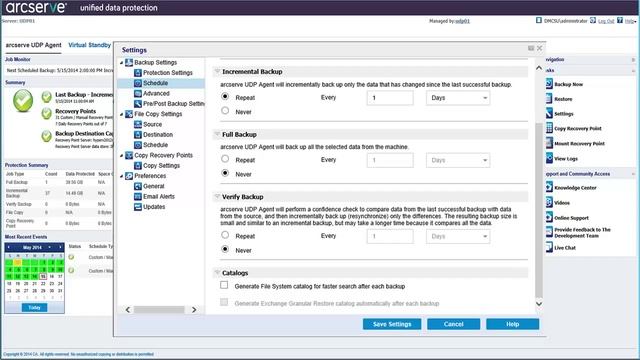
Task: Click the Protection Settings tree icon
Action: 138,73
